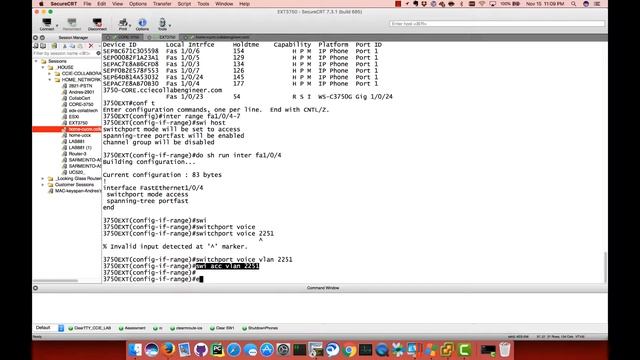The width and height of the screenshot is (640, 360).
Task: Click the Enter host field in toolbar
Action: click(497, 24)
